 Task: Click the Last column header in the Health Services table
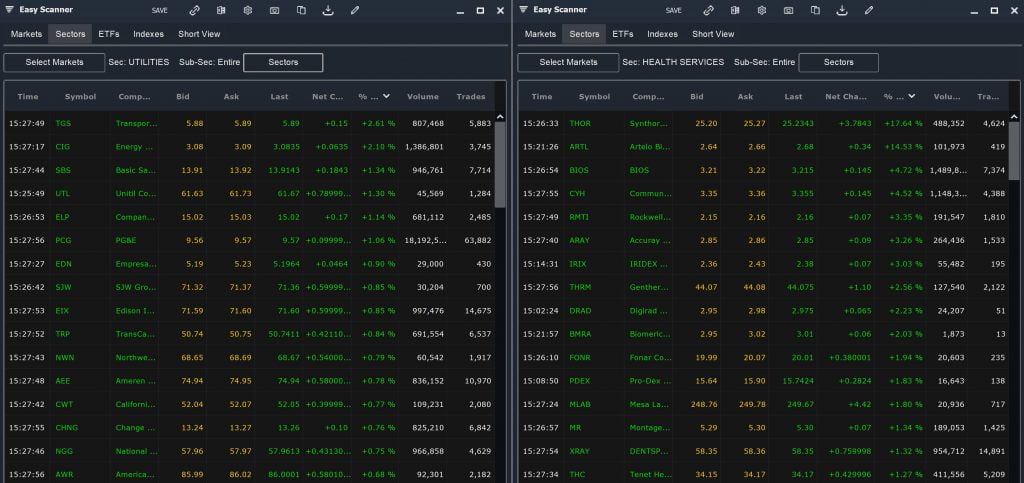[x=793, y=97]
